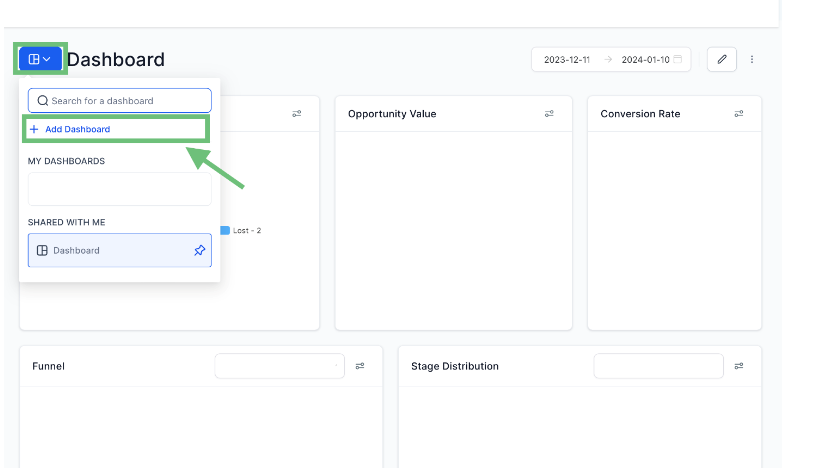Click the Dashboard page title
This screenshot has height=468, width=833.
(x=115, y=60)
